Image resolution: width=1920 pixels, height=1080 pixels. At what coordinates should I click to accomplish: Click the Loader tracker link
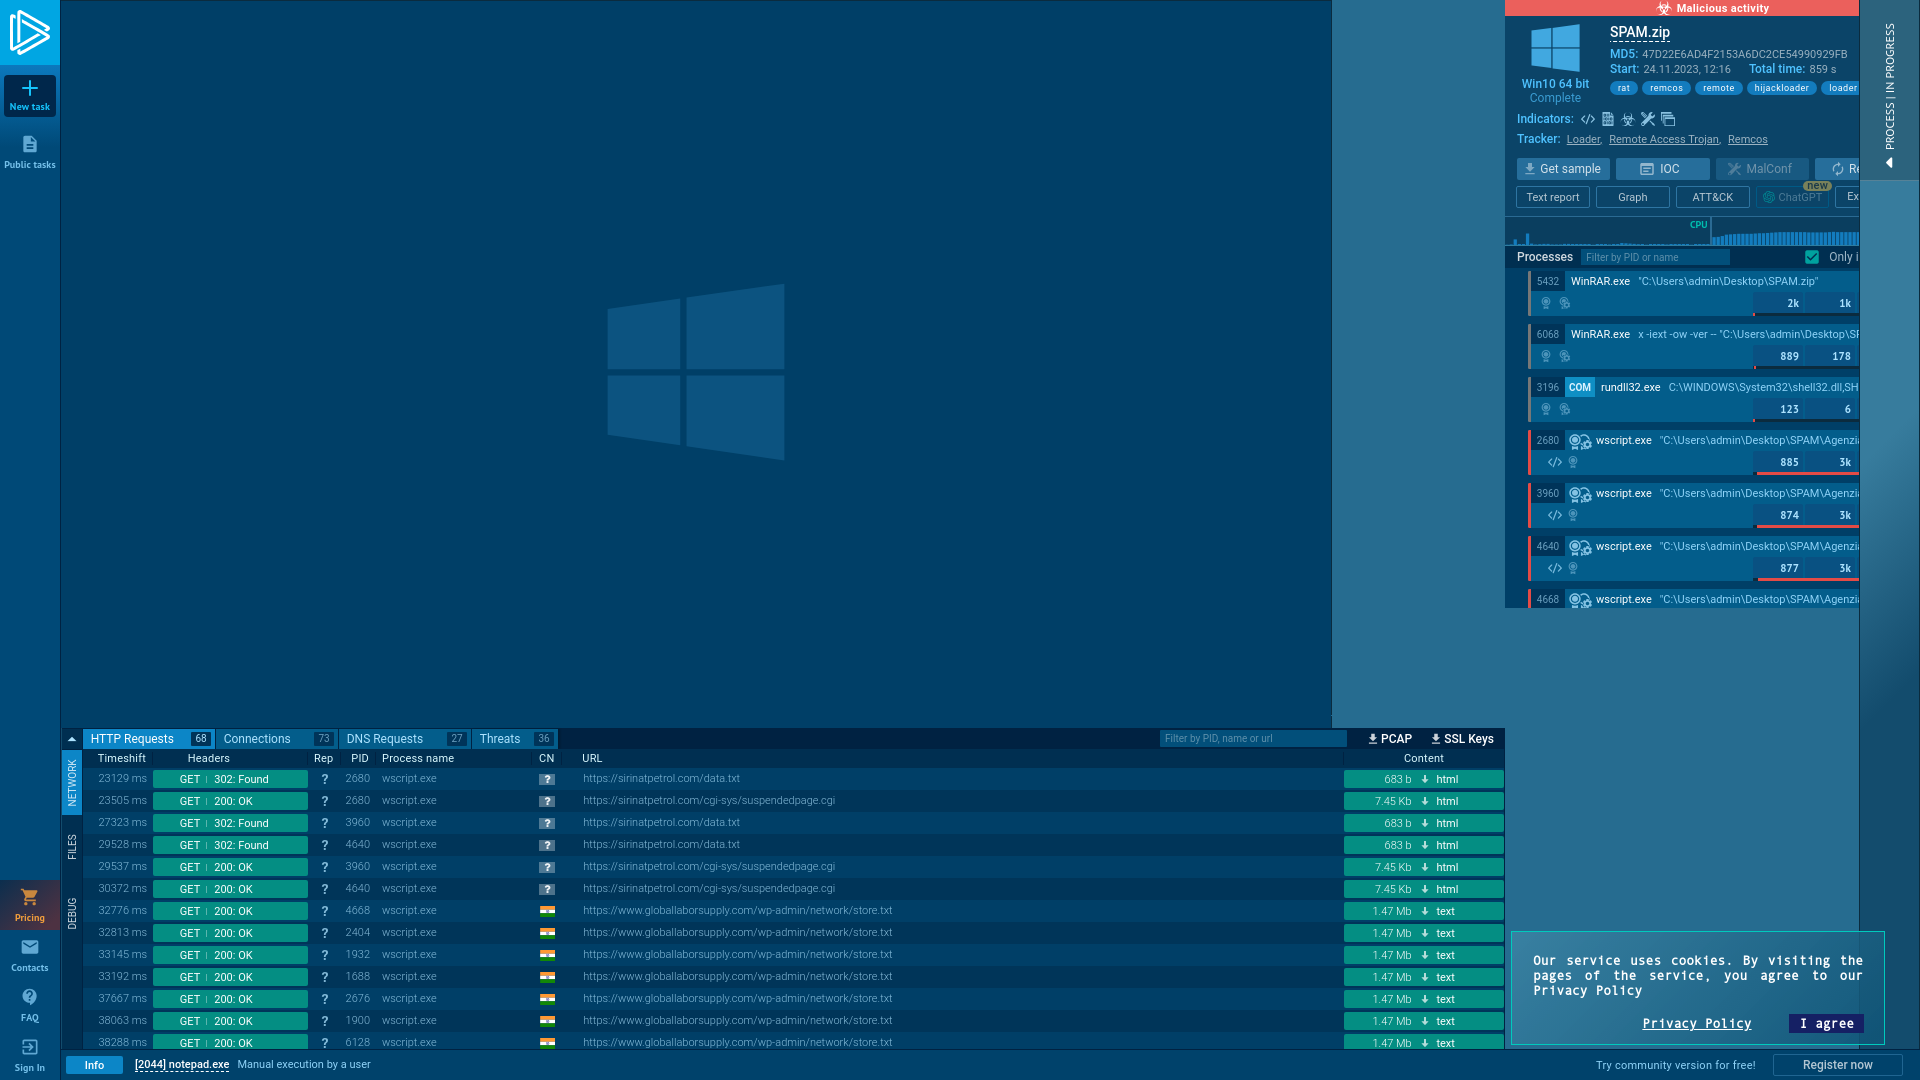pos(1582,138)
